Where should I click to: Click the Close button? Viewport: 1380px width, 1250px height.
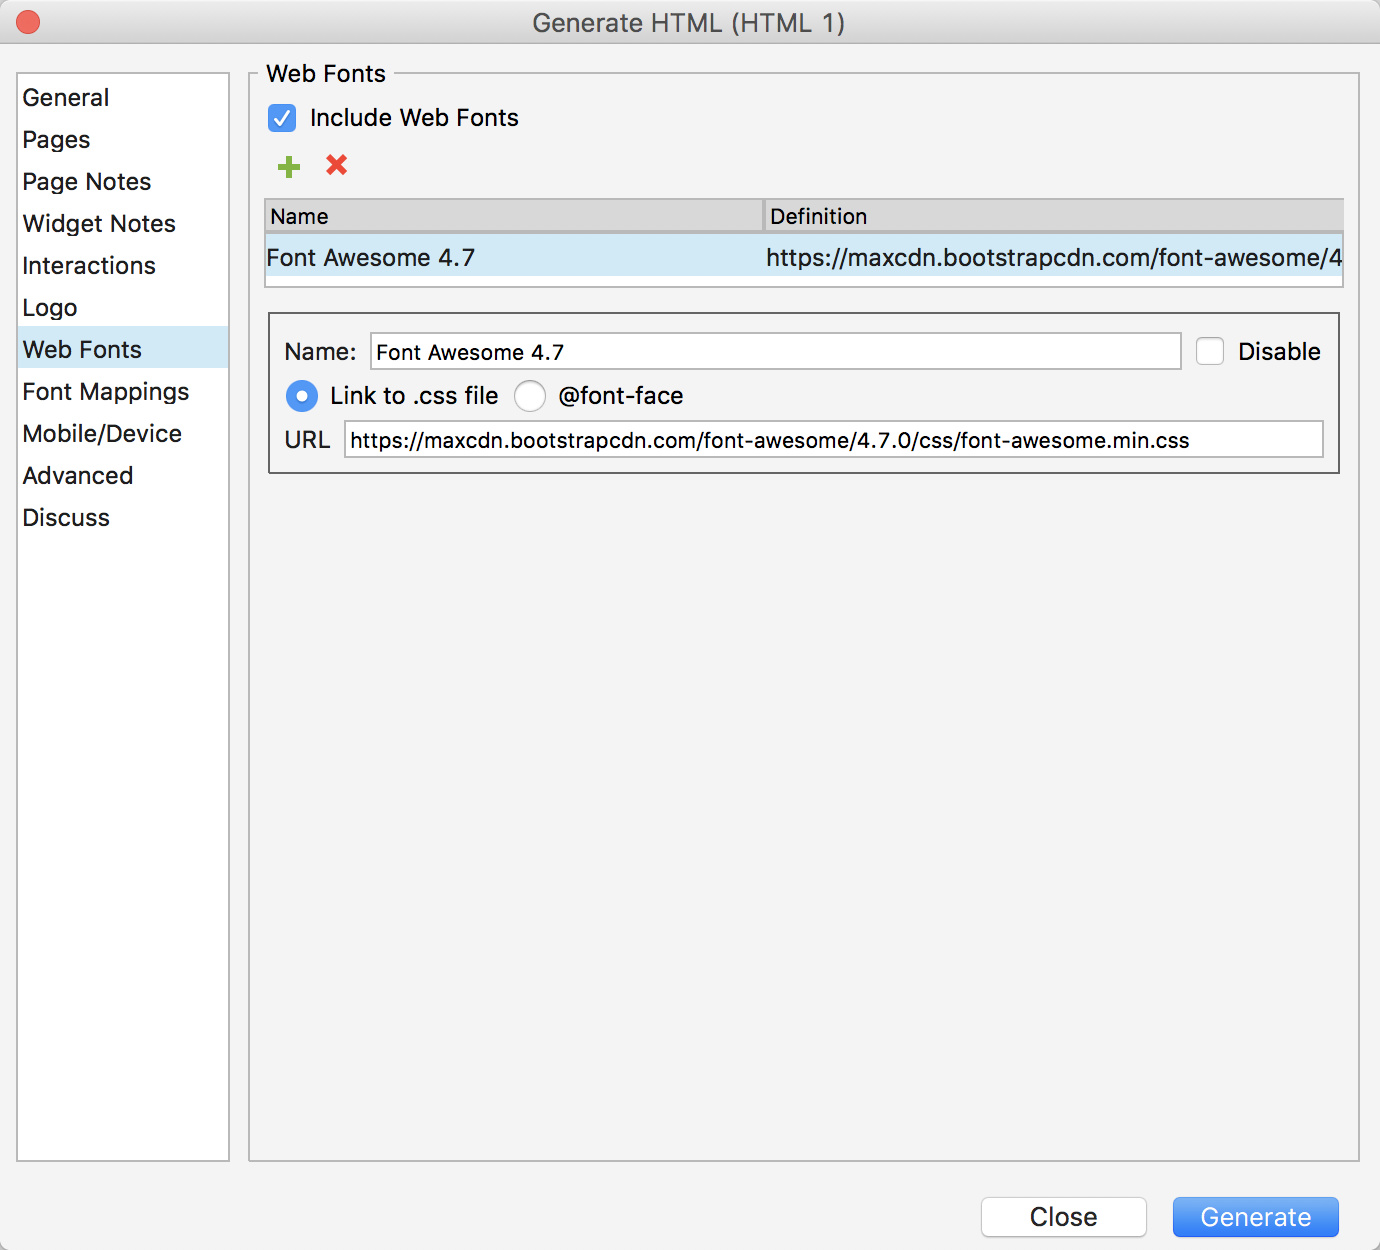pyautogui.click(x=1063, y=1217)
